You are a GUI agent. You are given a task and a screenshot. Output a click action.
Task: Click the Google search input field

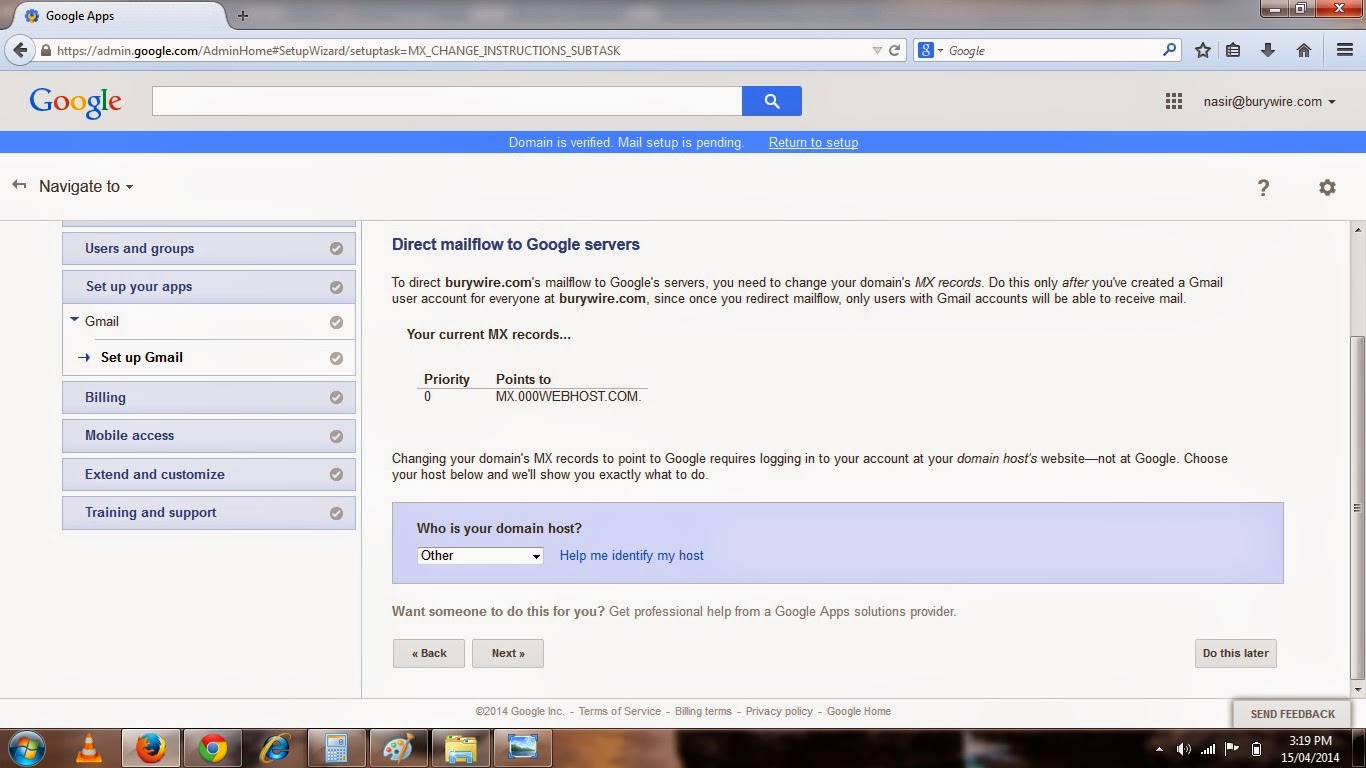pos(447,101)
